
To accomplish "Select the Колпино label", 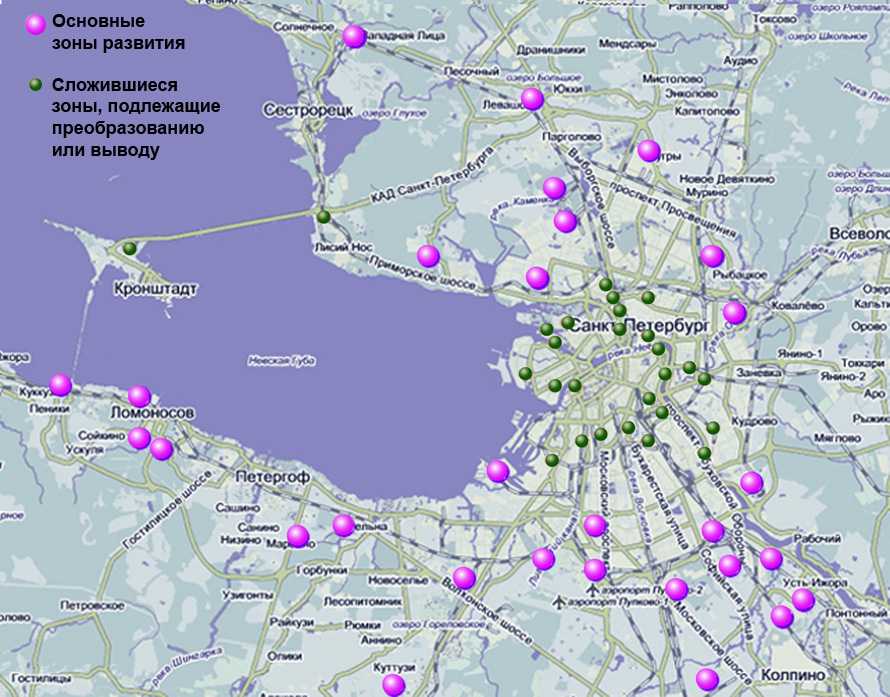I will 793,675.
